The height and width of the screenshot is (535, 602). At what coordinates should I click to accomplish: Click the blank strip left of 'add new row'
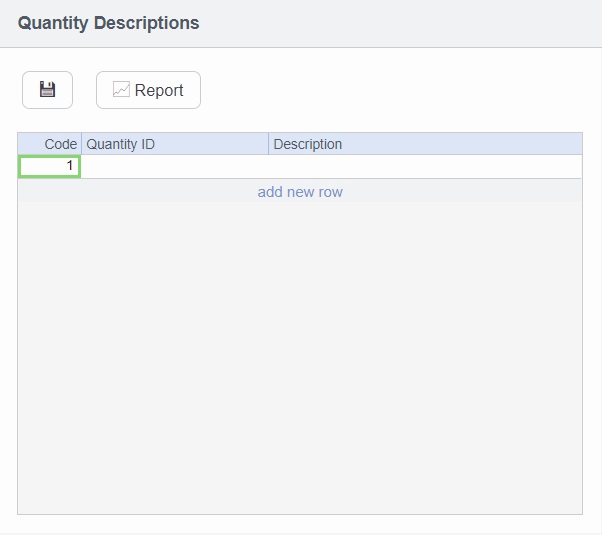pos(130,192)
